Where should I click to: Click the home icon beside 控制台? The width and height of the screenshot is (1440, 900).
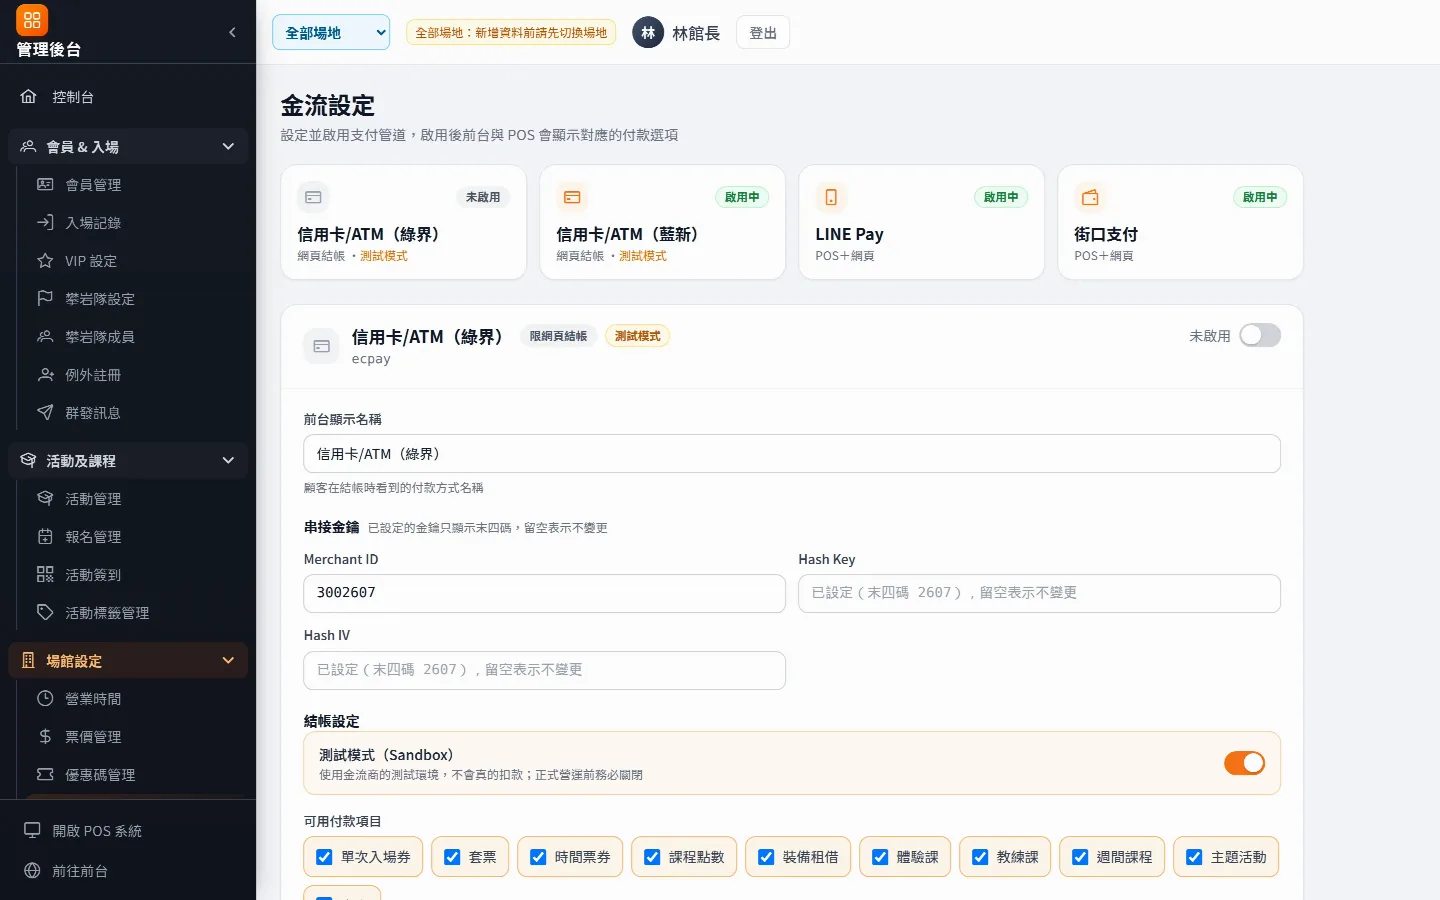tap(29, 97)
